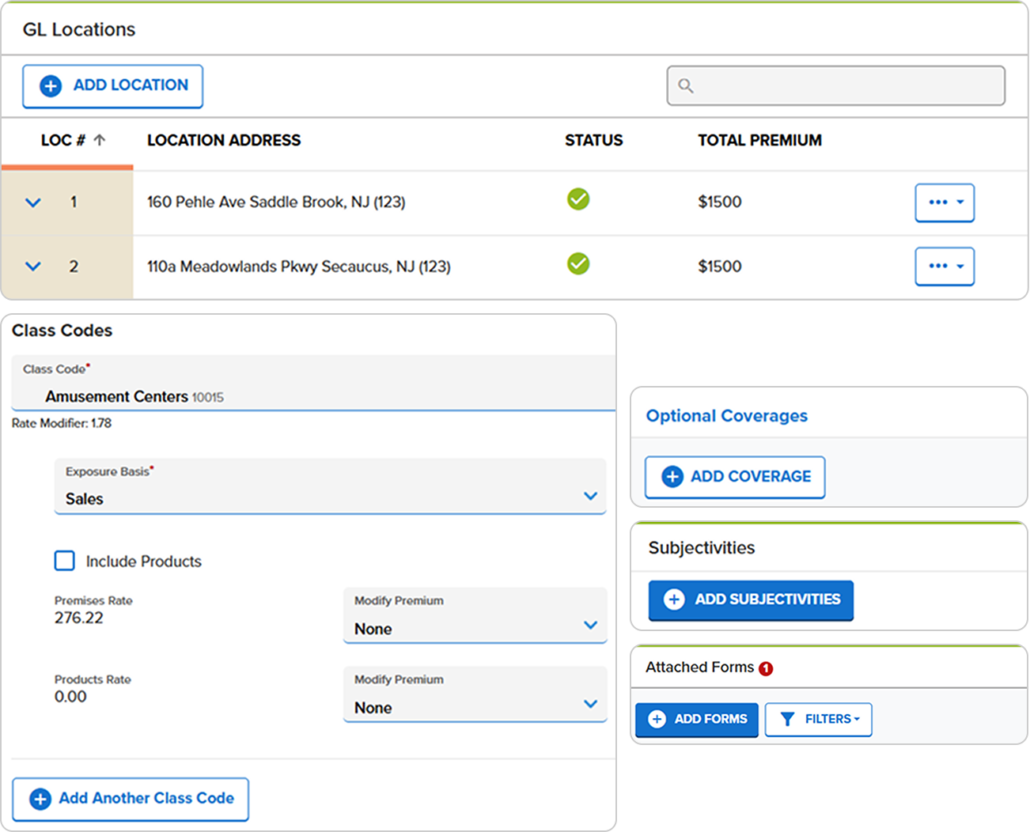Click the red Attached Forms count badge
Viewport: 1030px width, 832px height.
(x=766, y=668)
